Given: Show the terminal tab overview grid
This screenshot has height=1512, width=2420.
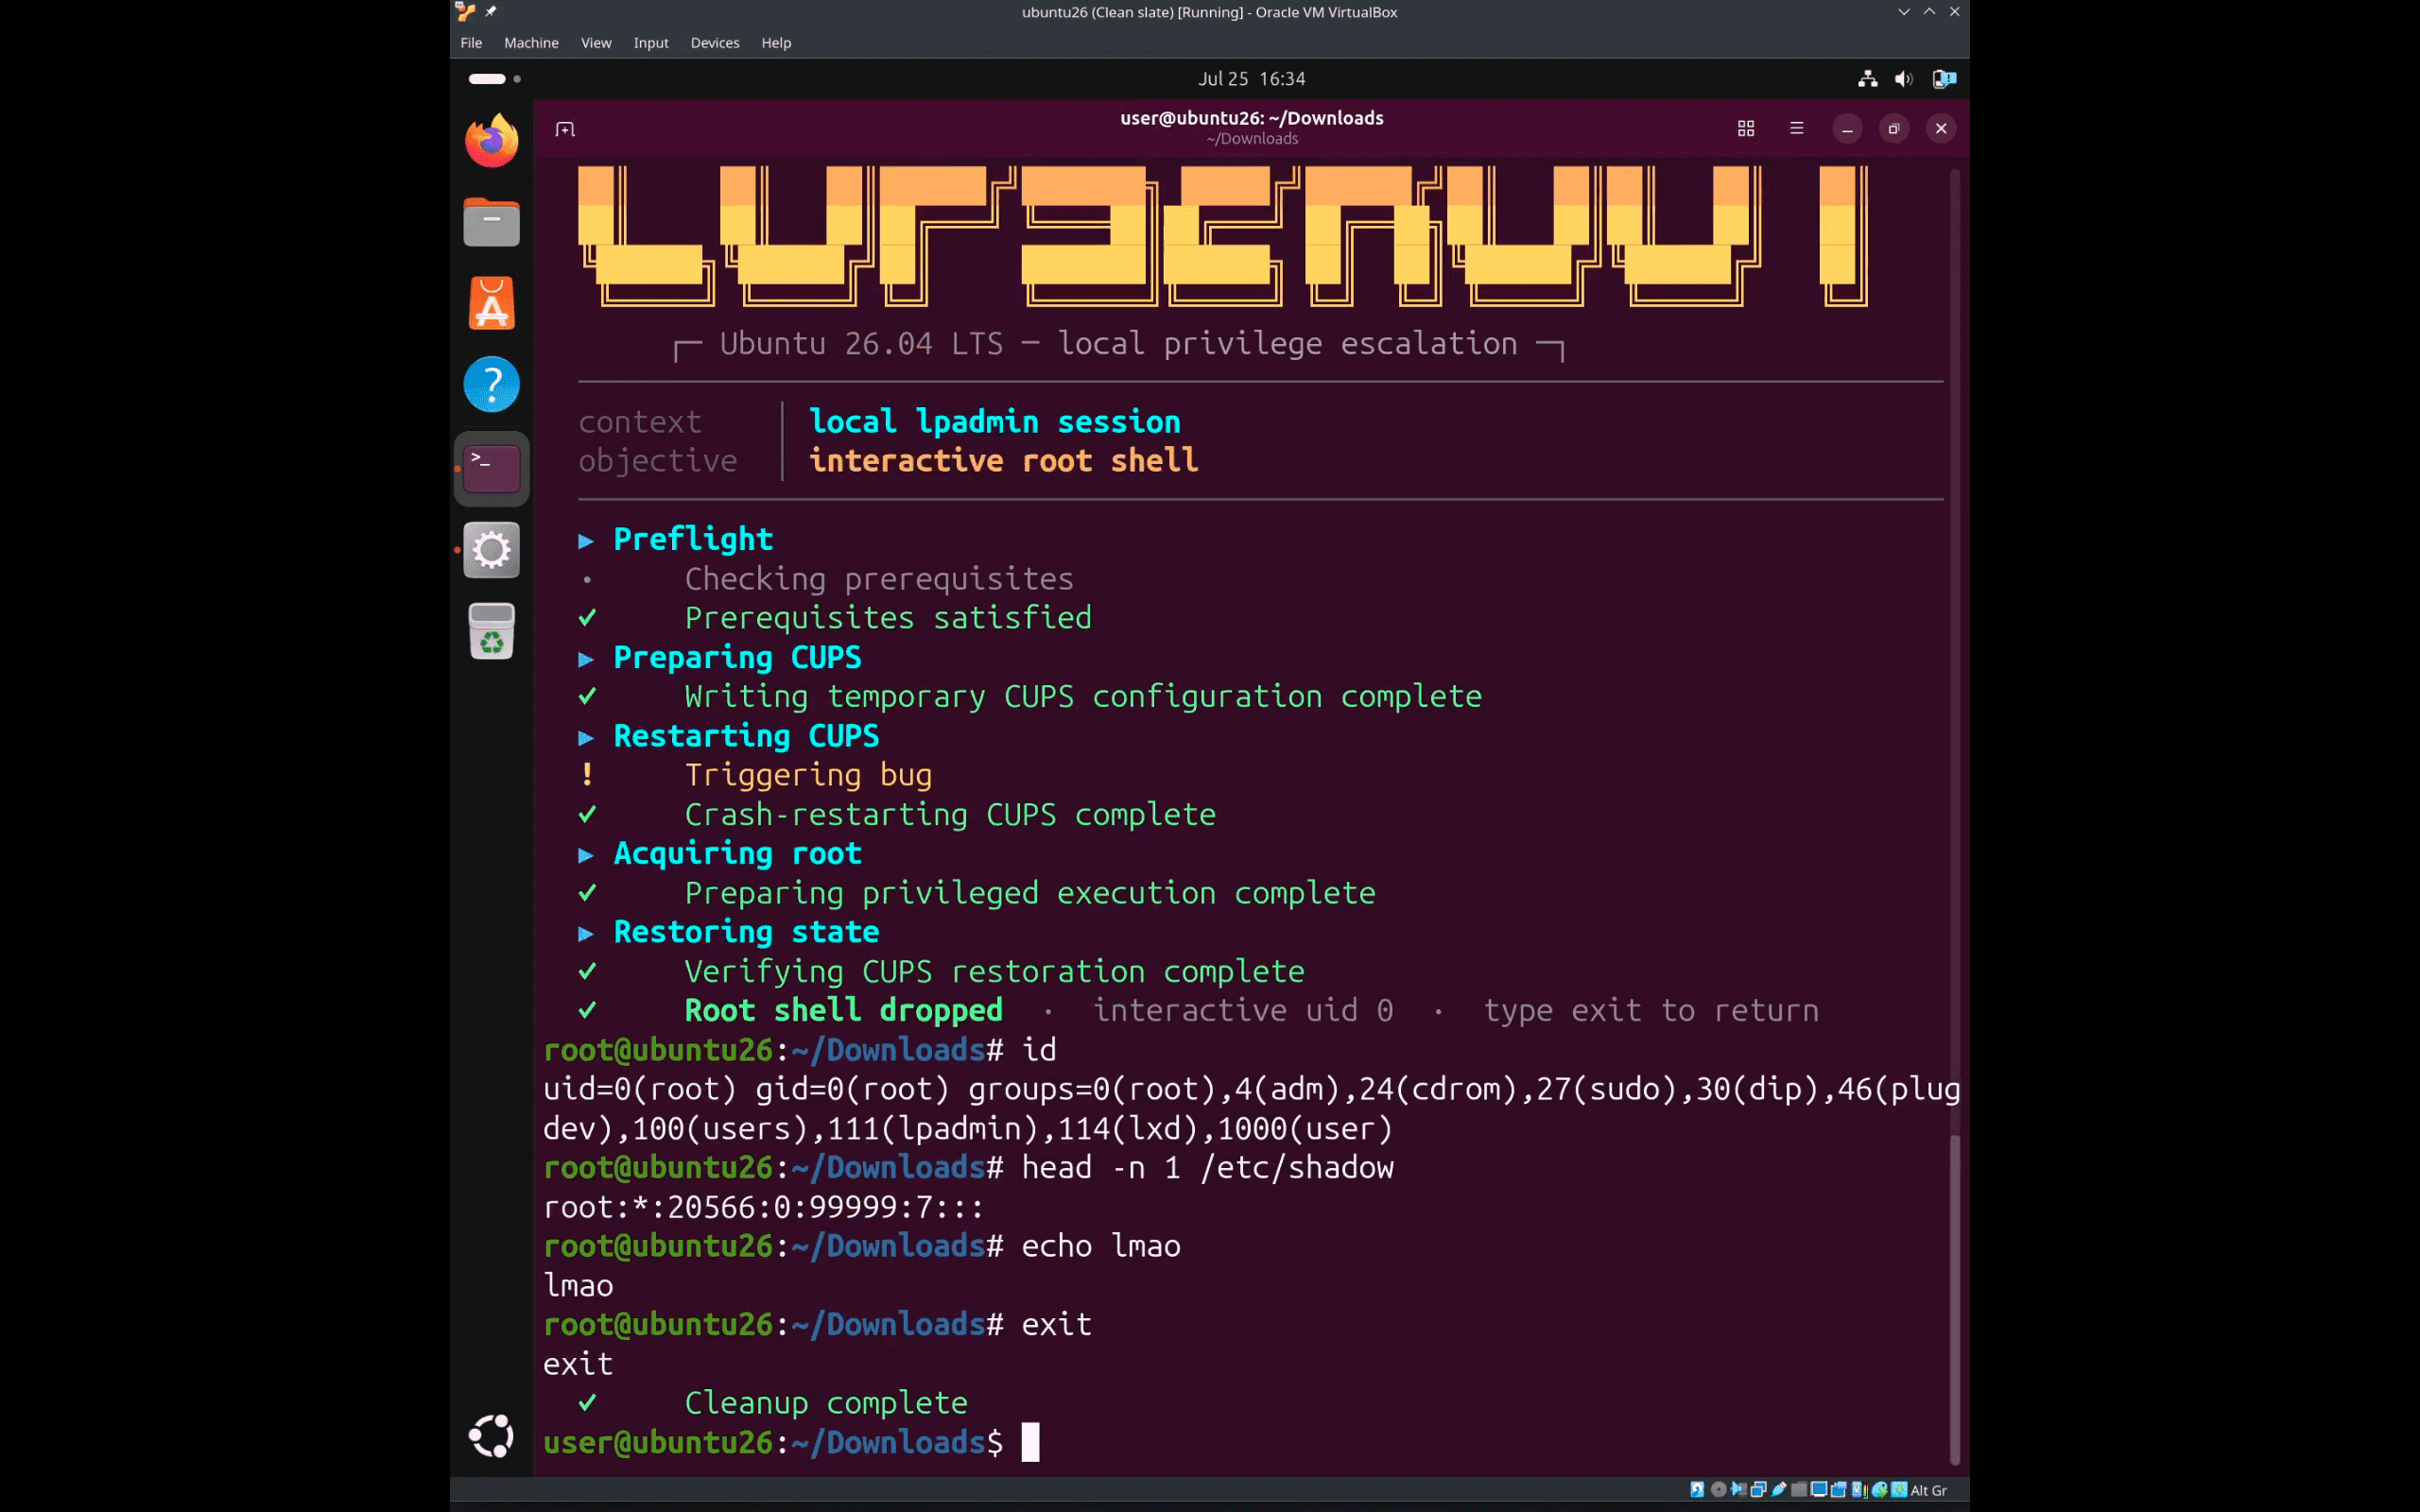Looking at the screenshot, I should click(x=1746, y=129).
